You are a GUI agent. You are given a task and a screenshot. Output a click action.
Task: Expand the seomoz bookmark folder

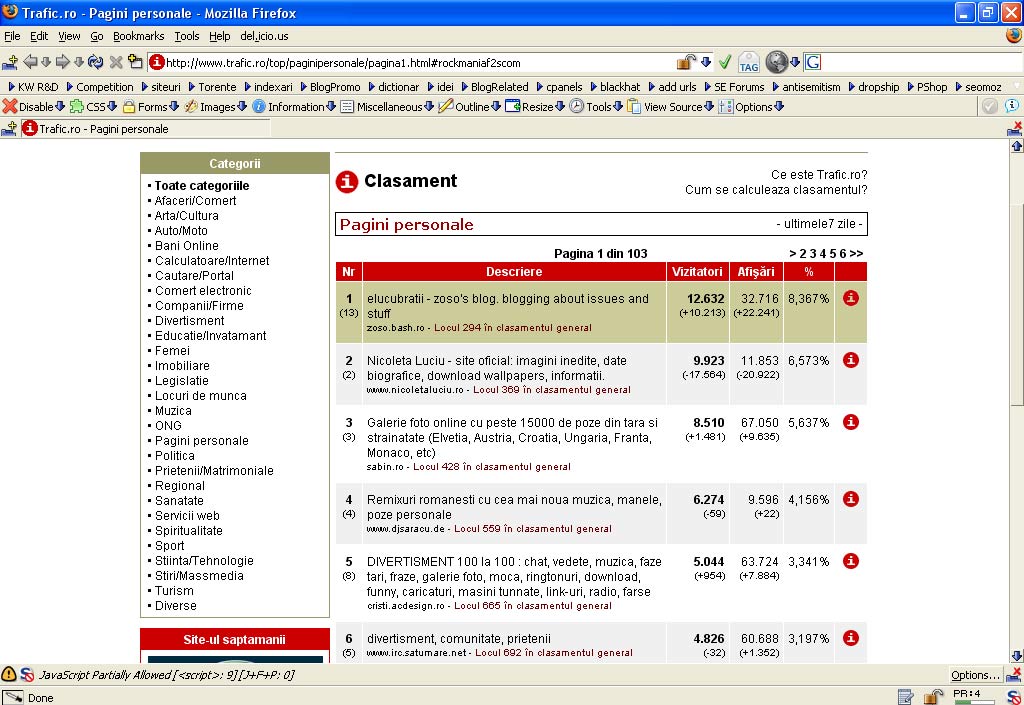coord(978,87)
